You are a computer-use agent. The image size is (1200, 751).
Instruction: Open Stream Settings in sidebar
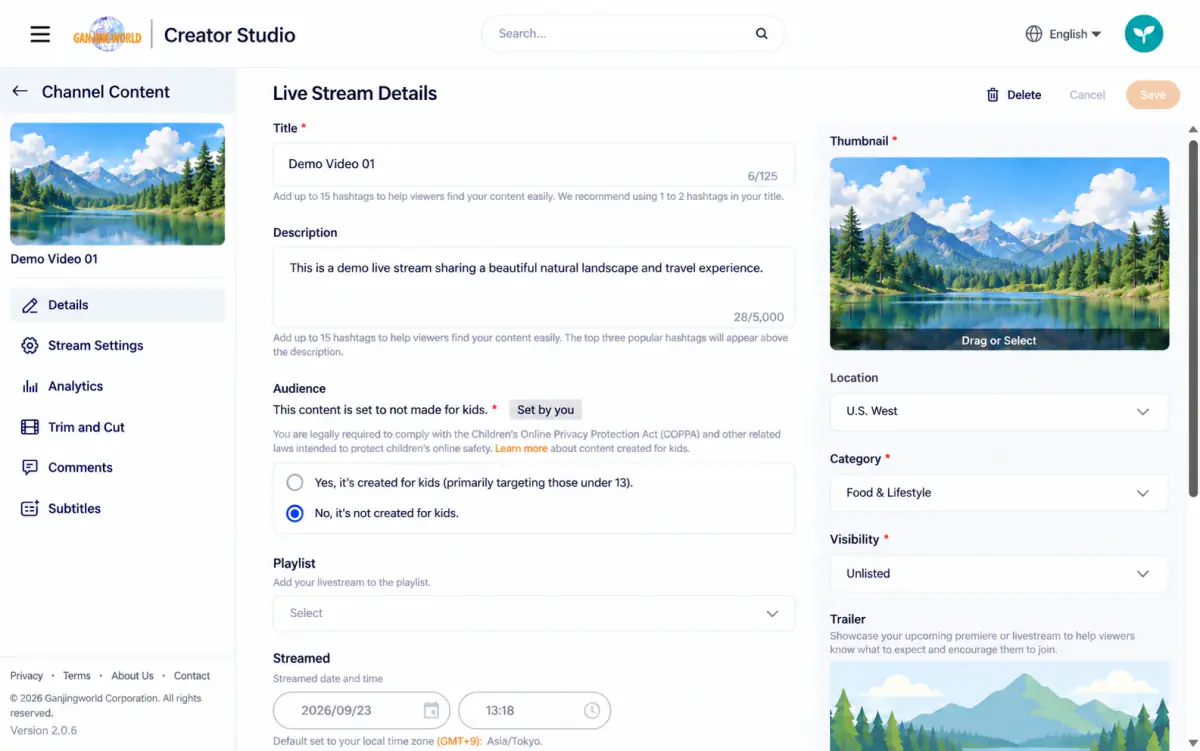click(x=117, y=345)
